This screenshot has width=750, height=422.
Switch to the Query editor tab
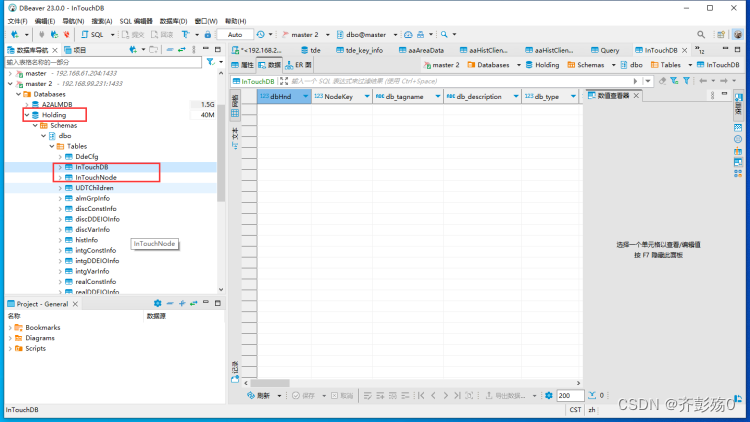tap(605, 50)
